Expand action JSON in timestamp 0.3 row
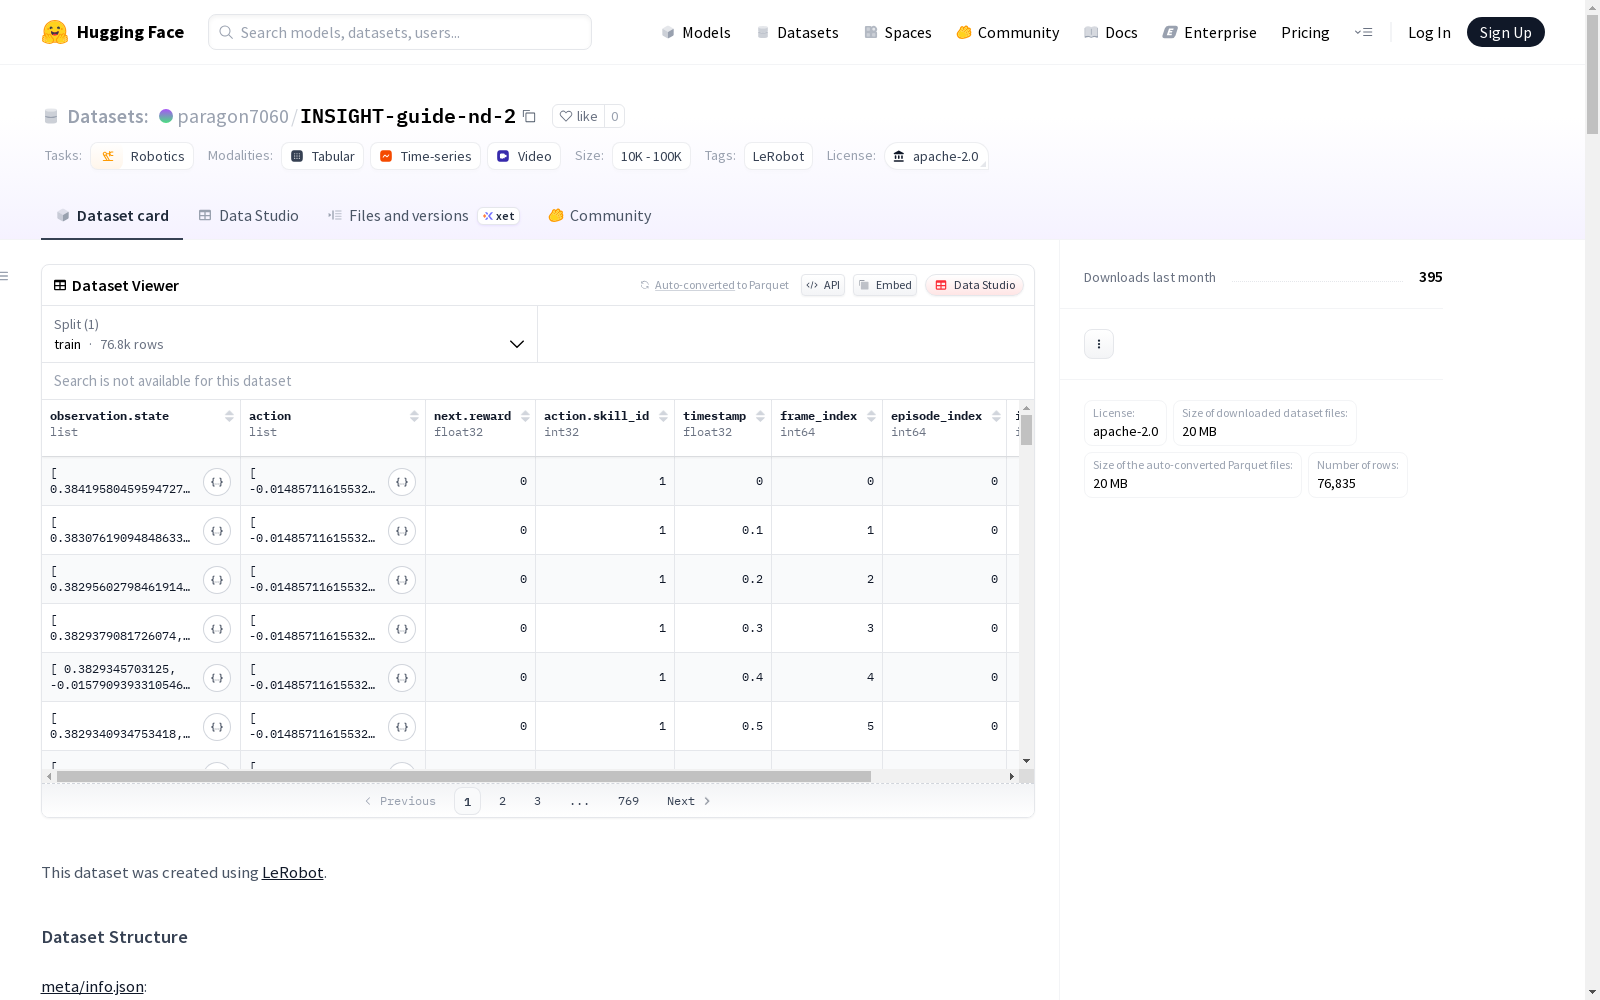Viewport: 1600px width, 1000px height. point(402,629)
